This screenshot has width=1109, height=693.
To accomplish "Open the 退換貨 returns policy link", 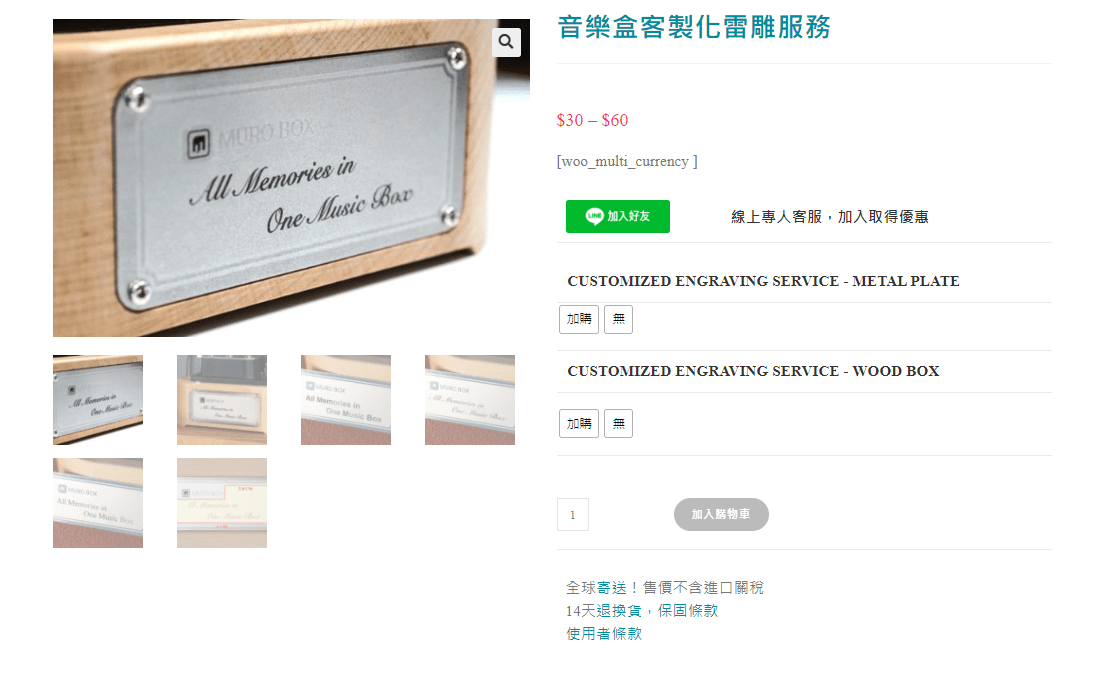I will [619, 610].
